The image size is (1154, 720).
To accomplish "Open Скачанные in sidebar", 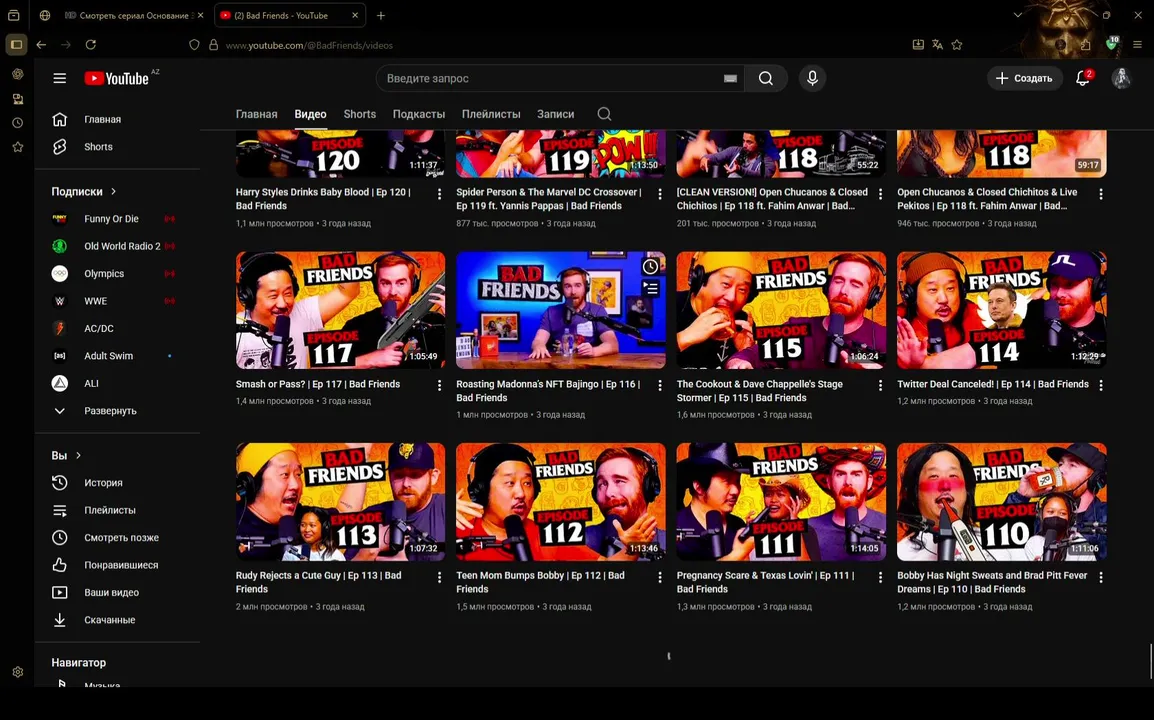I will (109, 620).
